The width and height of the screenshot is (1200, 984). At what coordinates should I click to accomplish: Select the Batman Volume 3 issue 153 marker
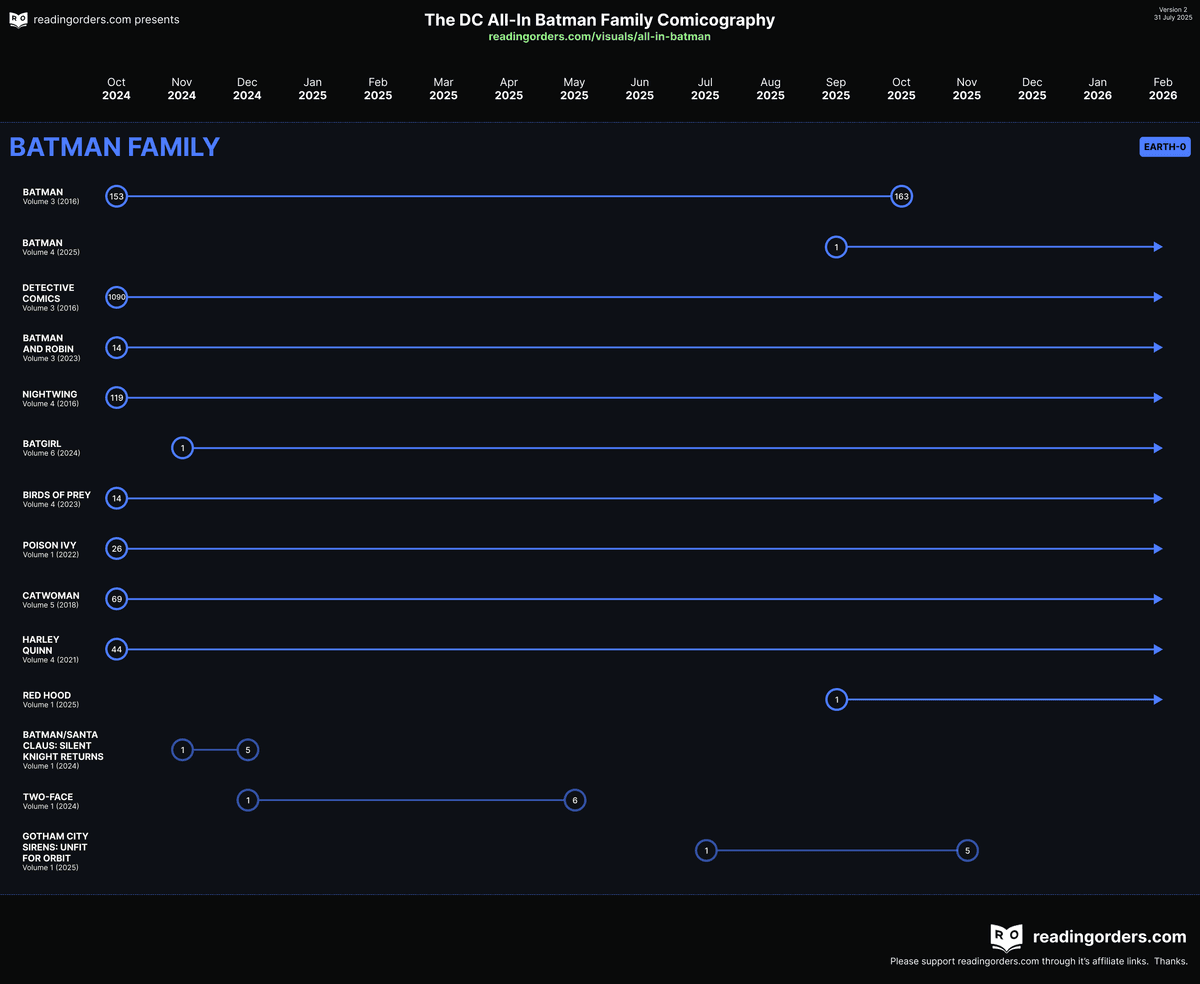tap(117, 196)
